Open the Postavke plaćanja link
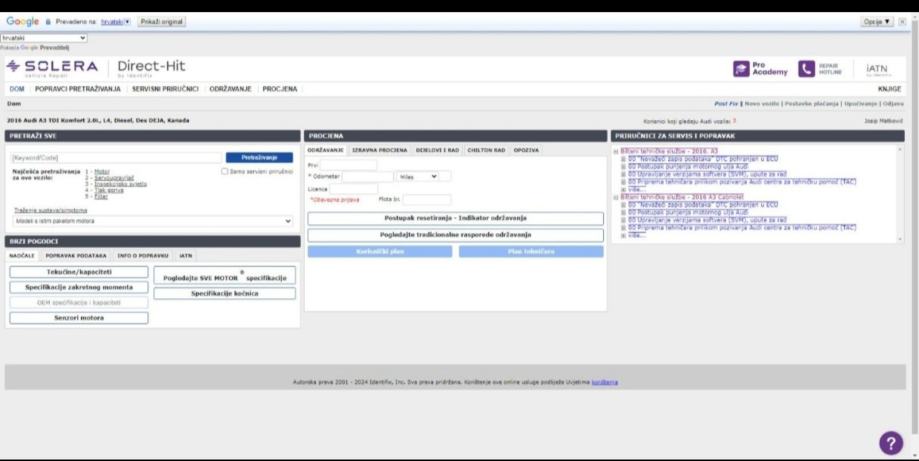Viewport: 919px width, 461px height. (812, 104)
